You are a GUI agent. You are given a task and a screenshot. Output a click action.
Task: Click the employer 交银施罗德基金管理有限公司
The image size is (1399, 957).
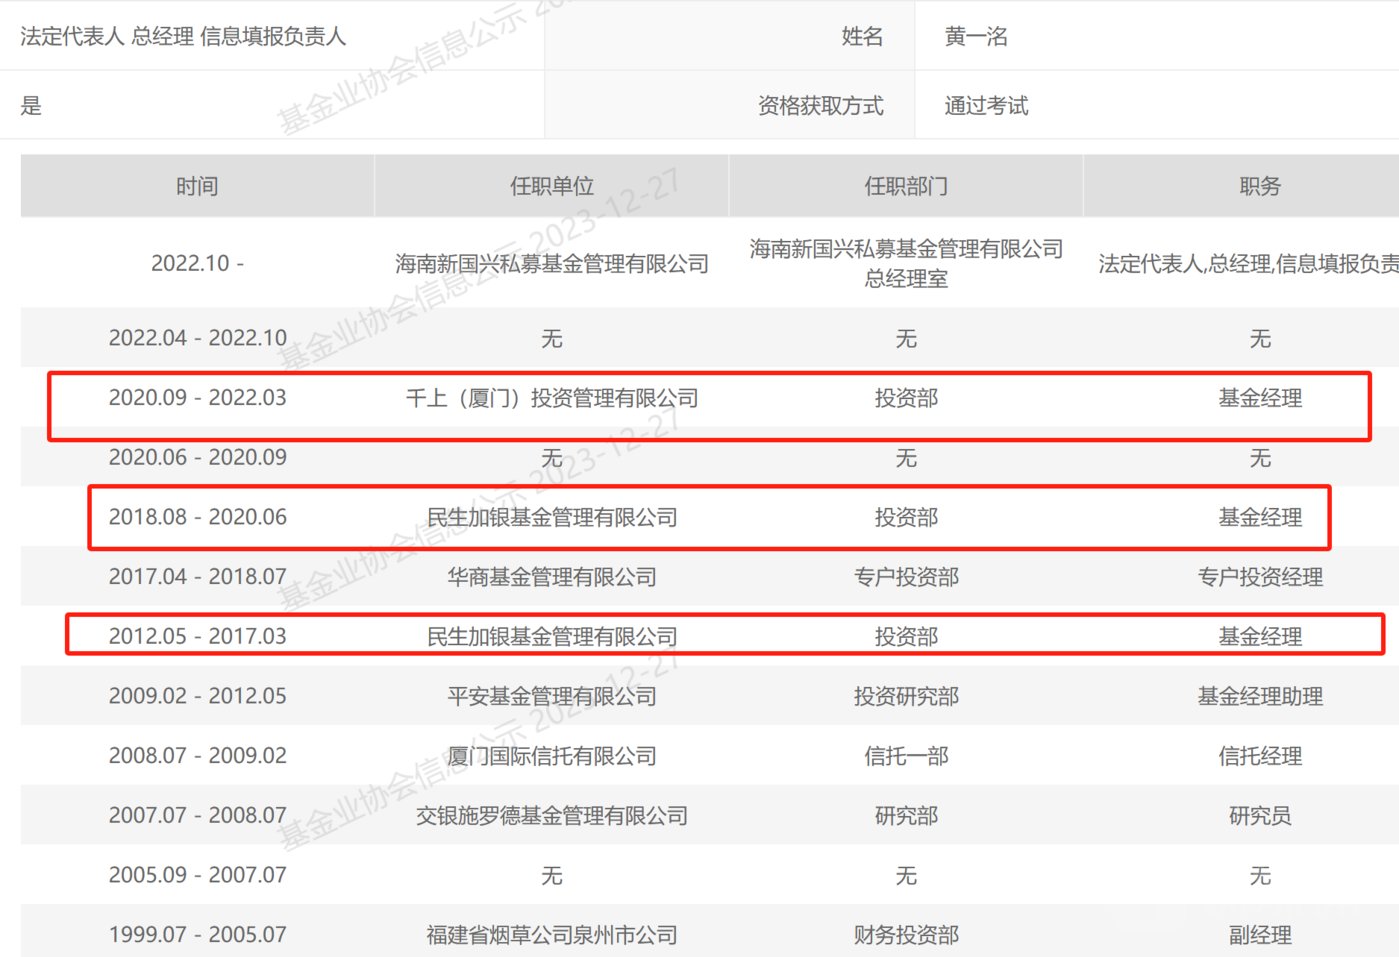[x=552, y=815]
